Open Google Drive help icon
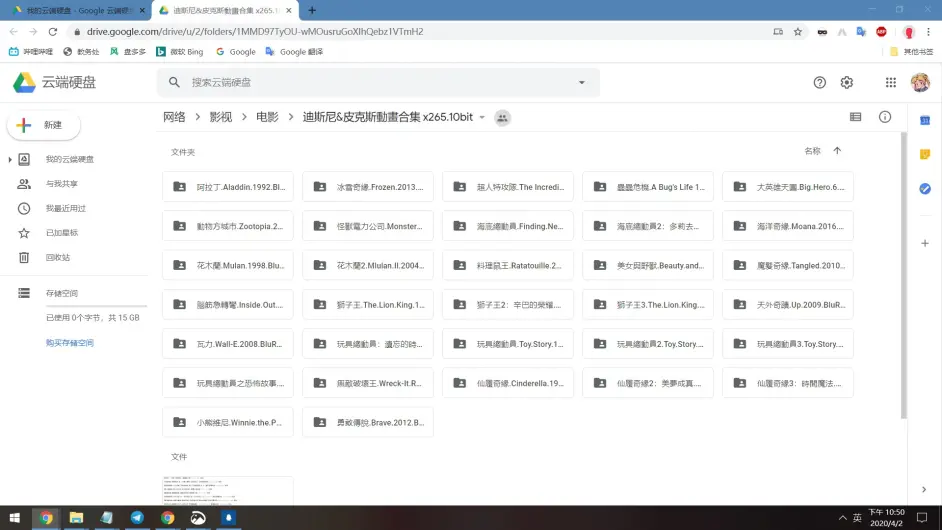Viewport: 942px width, 530px height. coord(819,82)
